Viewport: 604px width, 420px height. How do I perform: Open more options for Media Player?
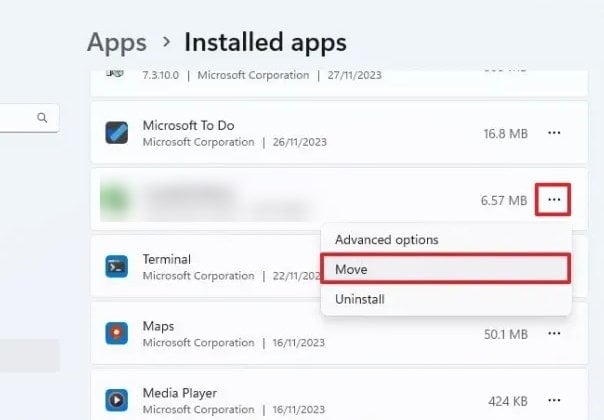point(554,400)
